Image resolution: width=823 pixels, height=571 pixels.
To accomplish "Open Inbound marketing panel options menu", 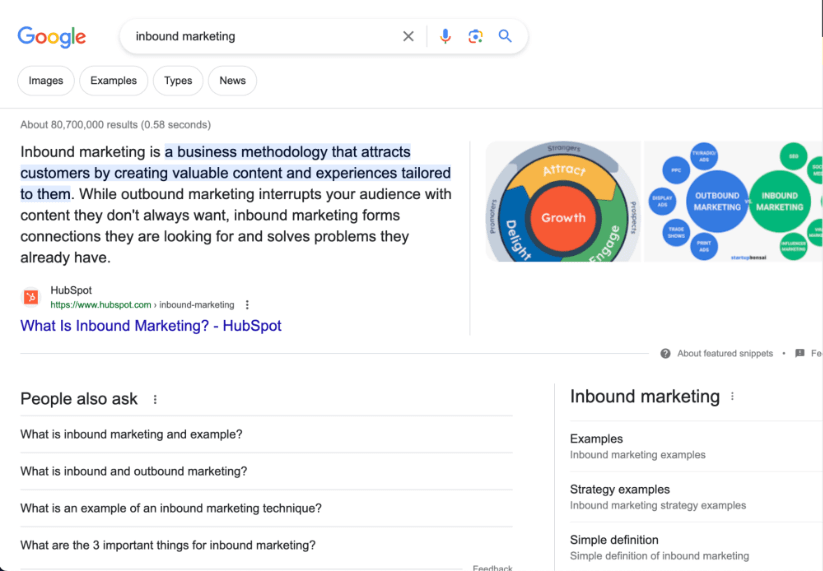I will point(732,397).
